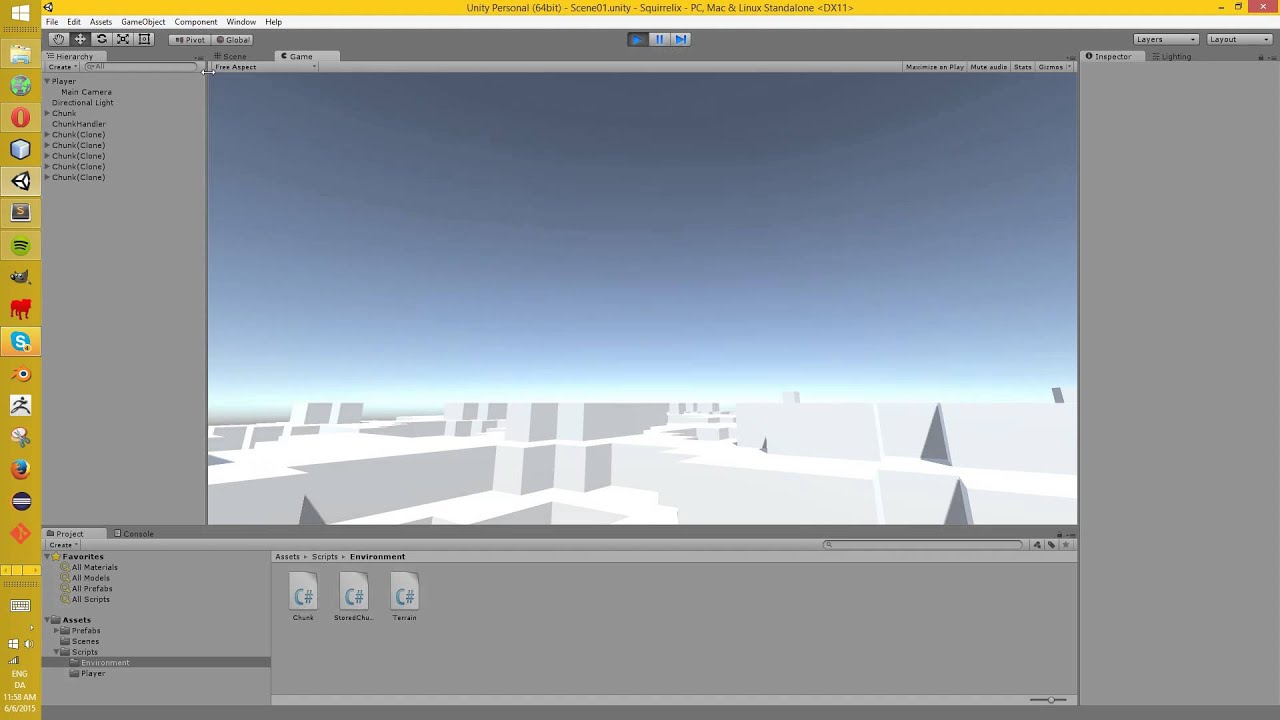Collapse the Player object in Hierarchy
The image size is (1280, 720).
47,81
